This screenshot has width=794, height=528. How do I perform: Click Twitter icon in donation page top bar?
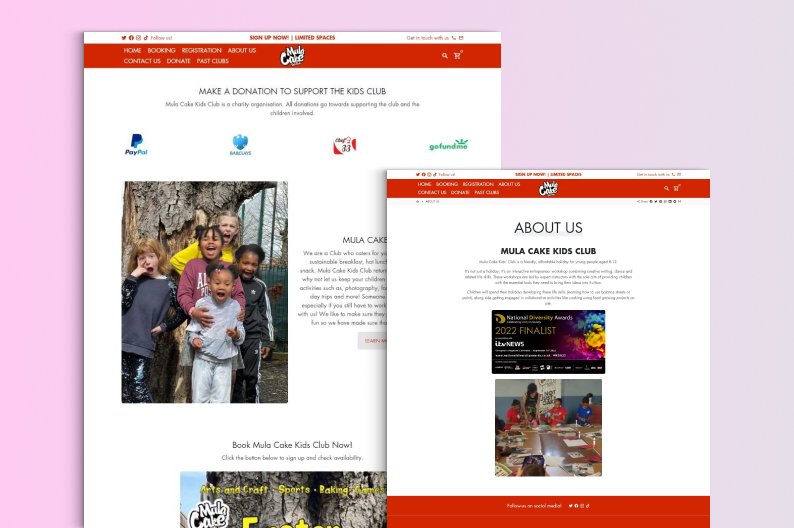pos(124,38)
